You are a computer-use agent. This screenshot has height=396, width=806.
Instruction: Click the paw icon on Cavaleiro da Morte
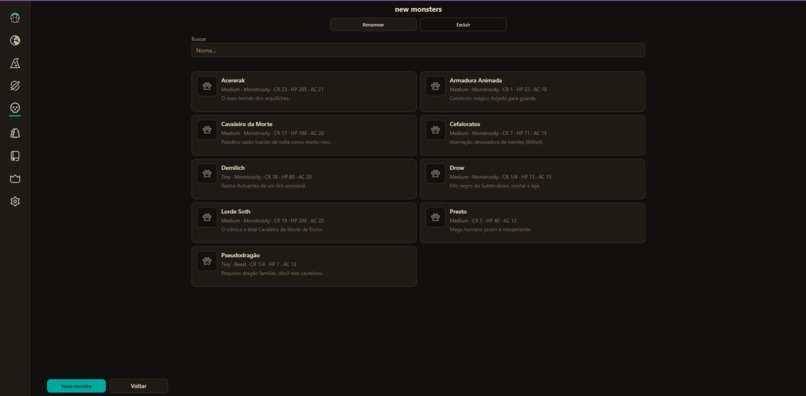[x=207, y=130]
